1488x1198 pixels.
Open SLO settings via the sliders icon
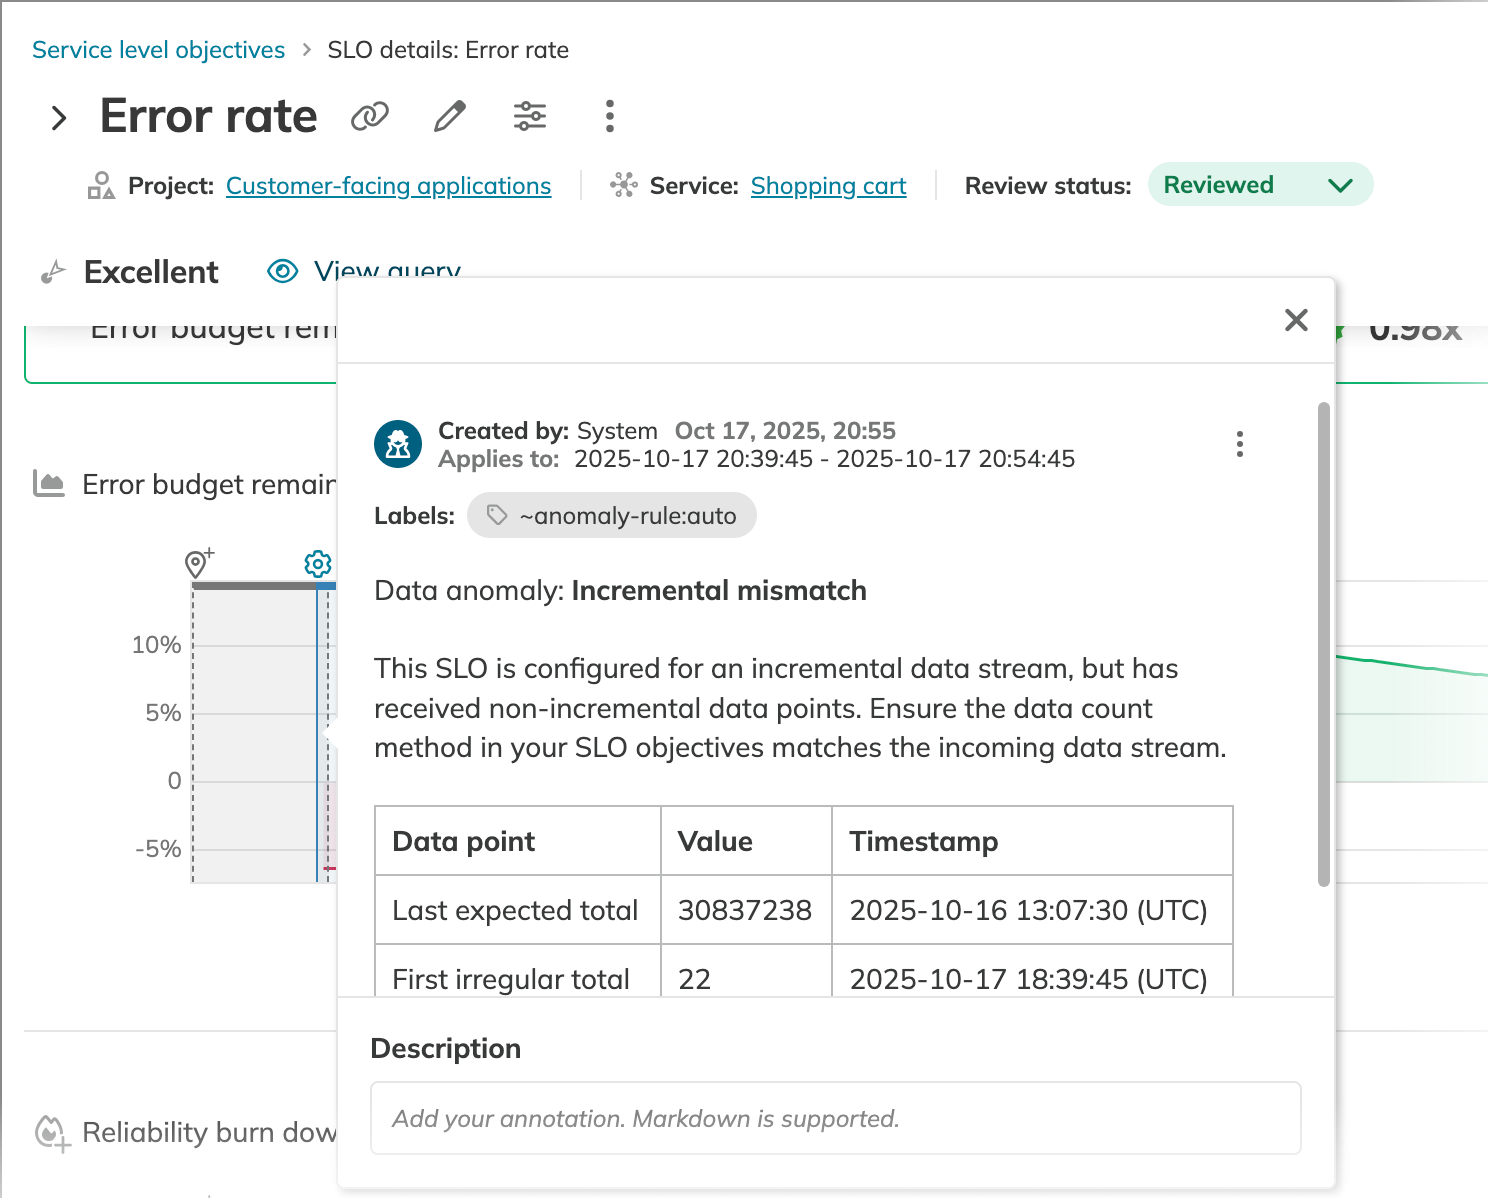[x=530, y=116]
